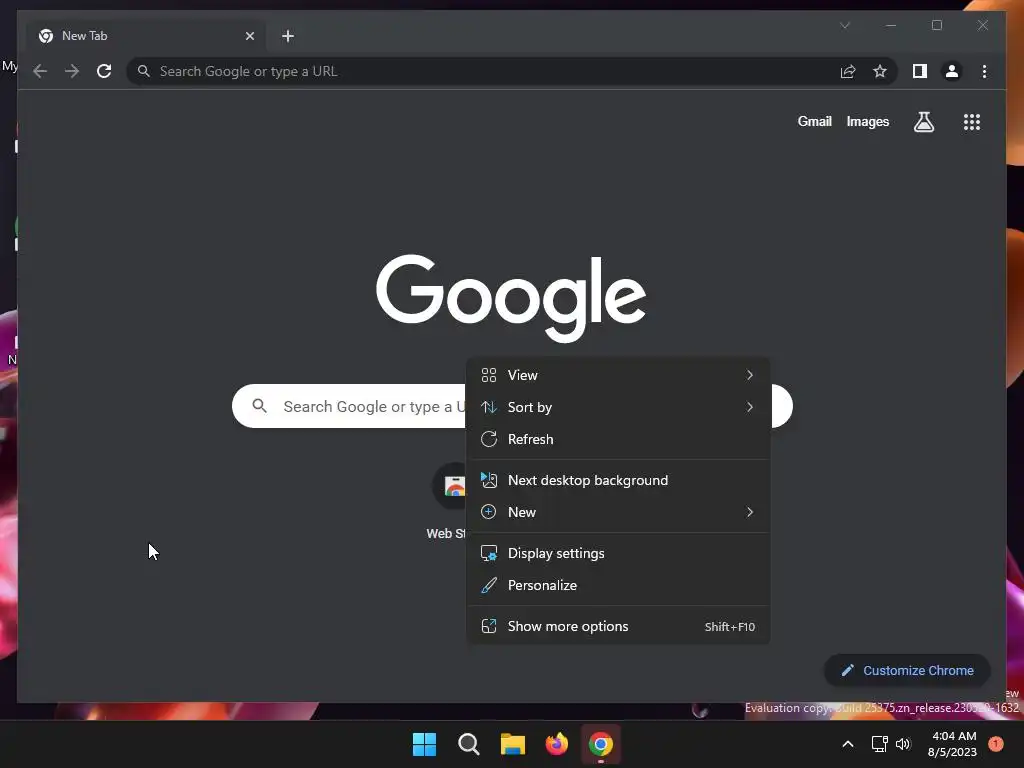Maximize the Chrome window
This screenshot has width=1024, height=768.
click(x=936, y=25)
